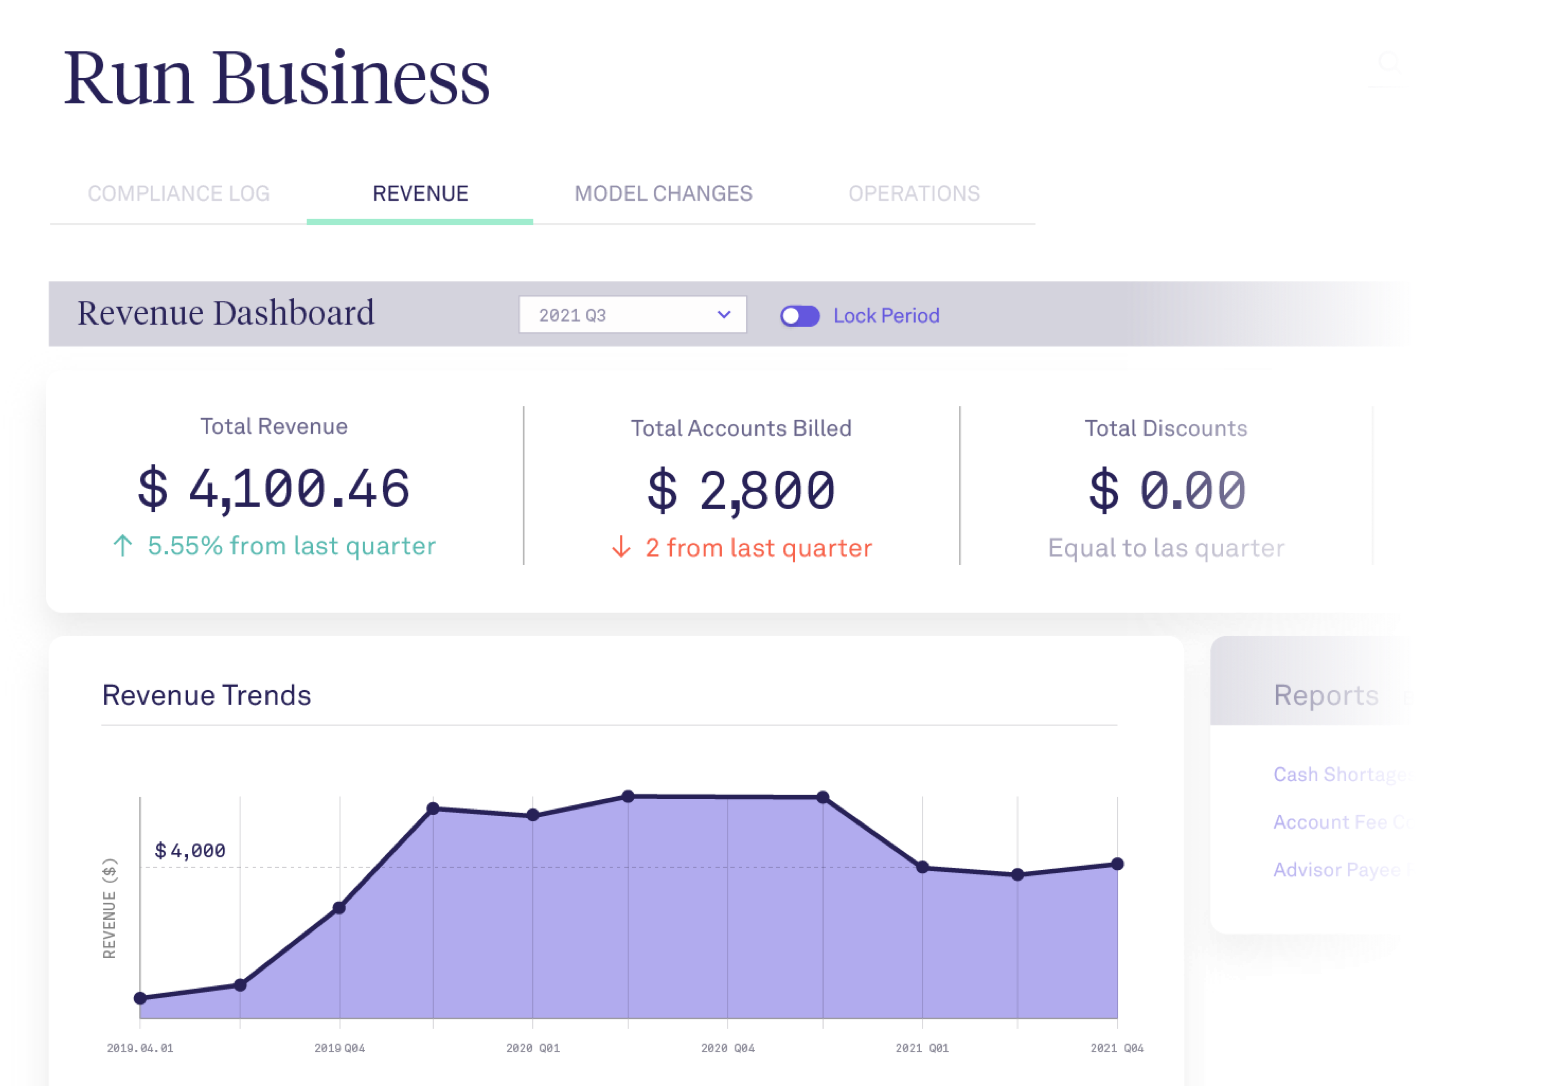Select the last data point at 2021 Q04
Image resolution: width=1552 pixels, height=1086 pixels.
click(1117, 864)
